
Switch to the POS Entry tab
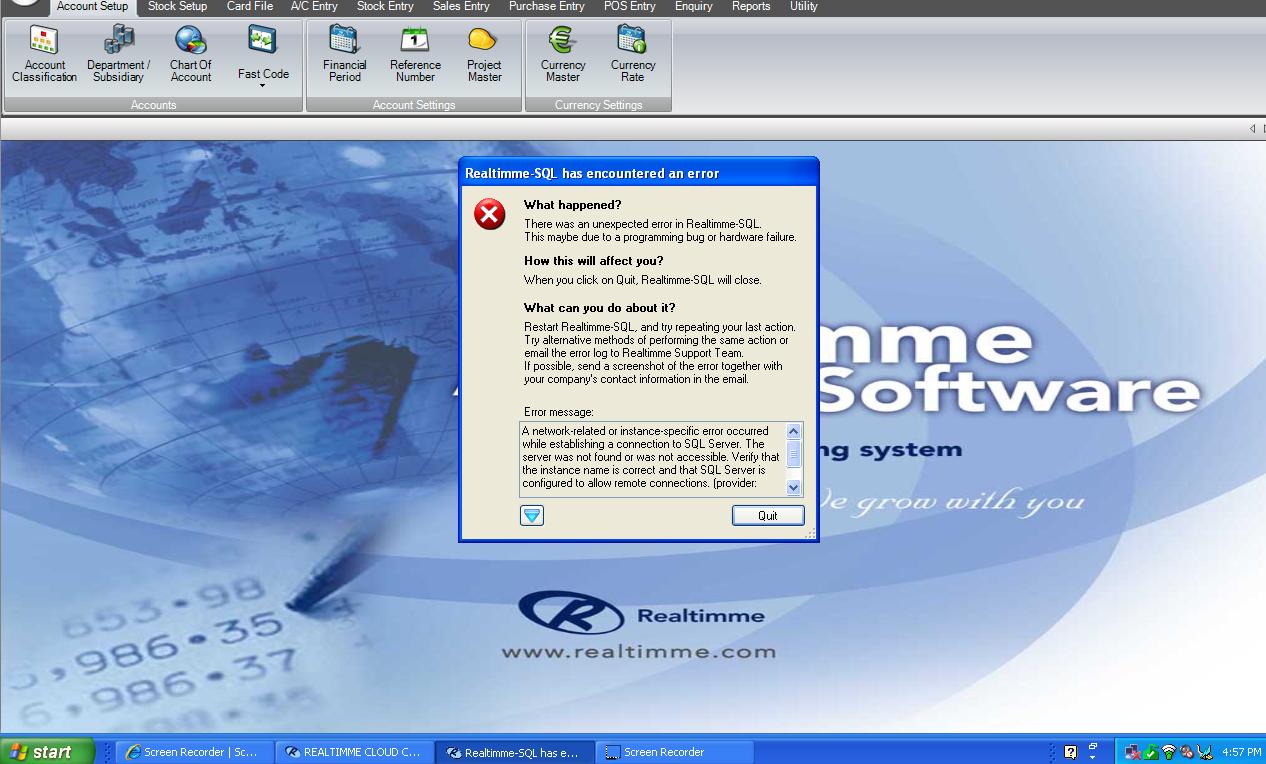pyautogui.click(x=629, y=6)
